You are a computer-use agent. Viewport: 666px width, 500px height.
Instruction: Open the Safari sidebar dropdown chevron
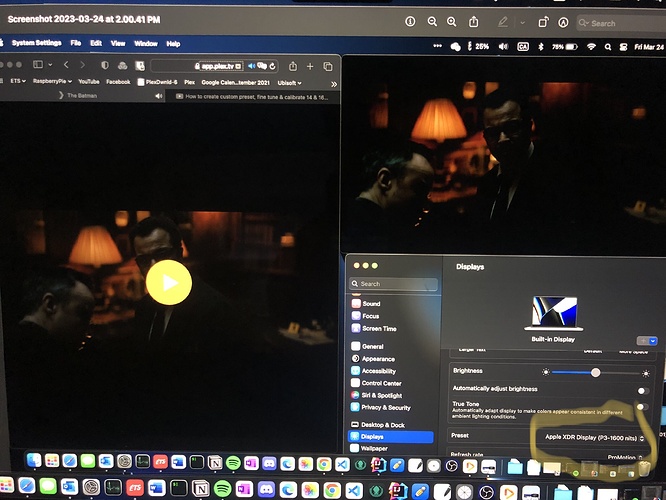(50, 65)
